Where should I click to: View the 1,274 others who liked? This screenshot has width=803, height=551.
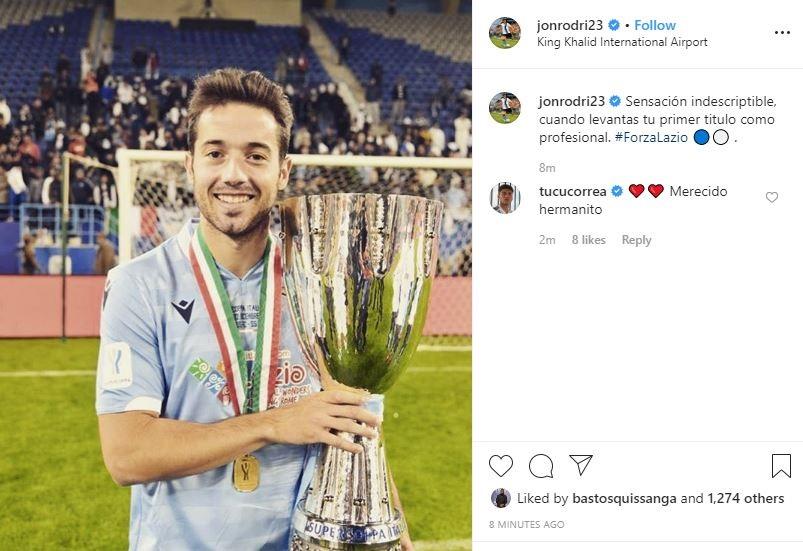pos(746,498)
